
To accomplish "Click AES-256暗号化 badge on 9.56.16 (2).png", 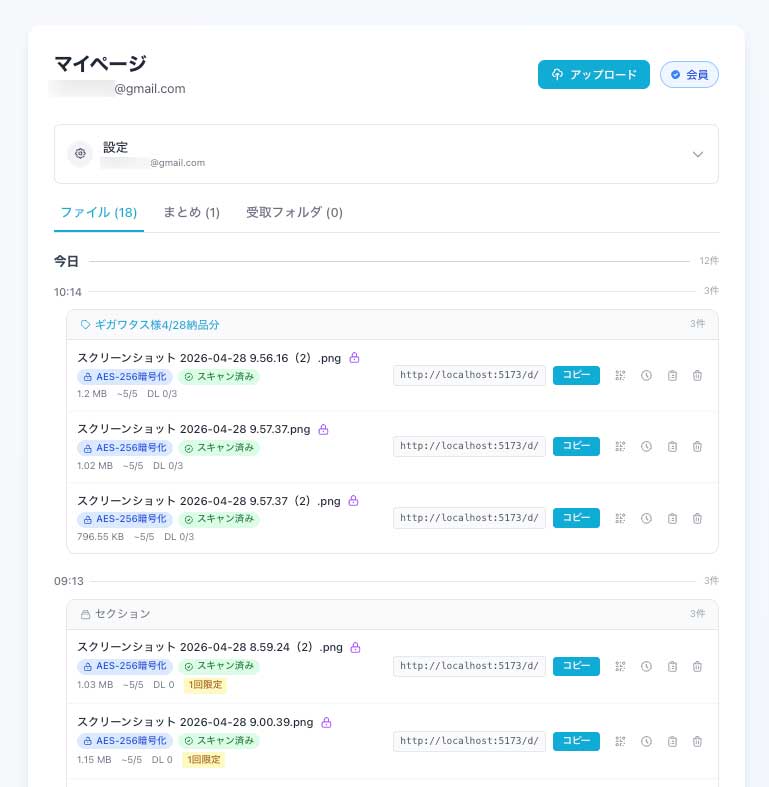I will (125, 376).
